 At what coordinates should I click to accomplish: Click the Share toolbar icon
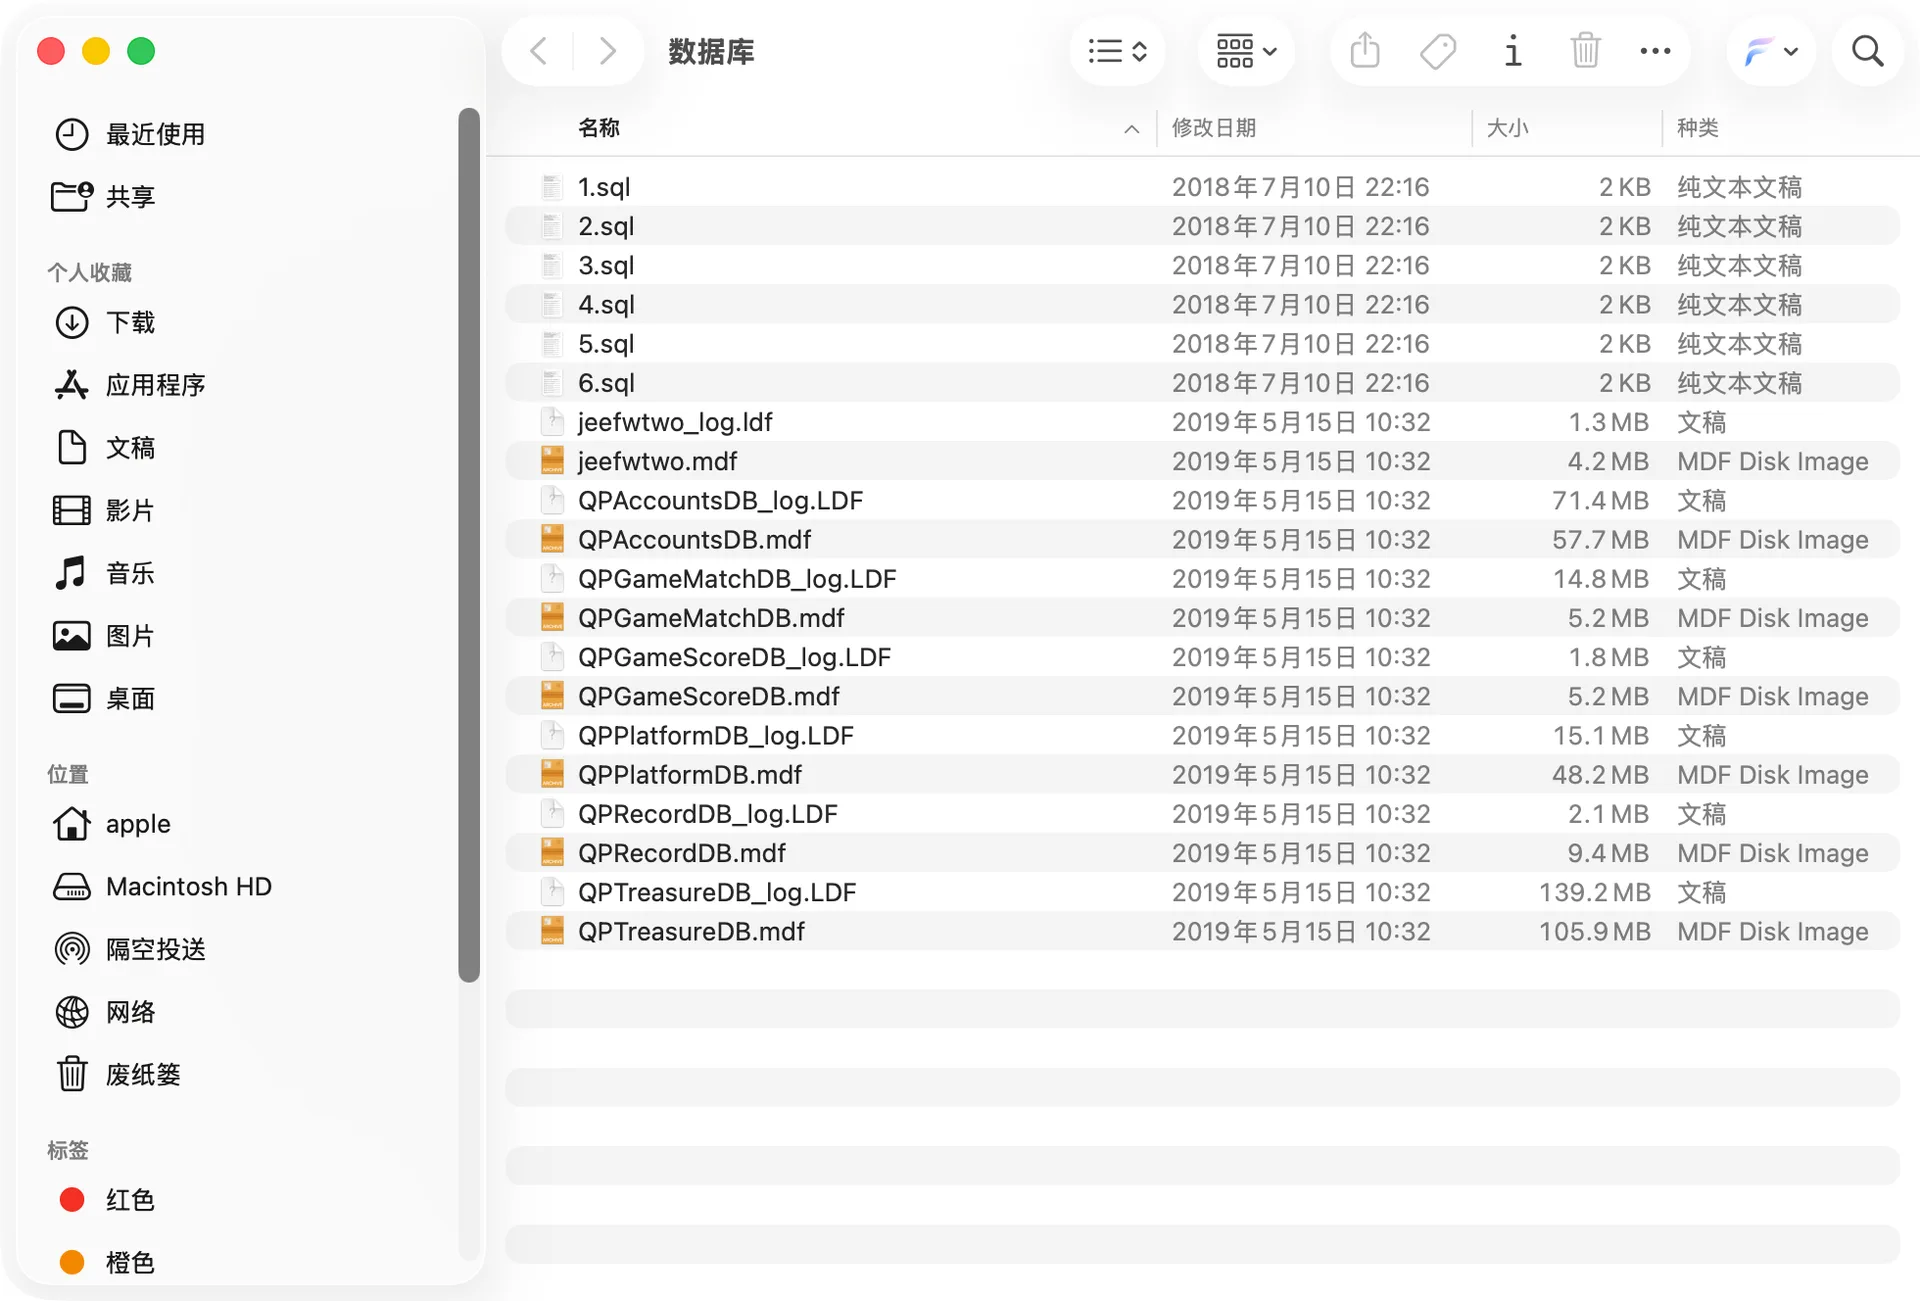[1365, 51]
